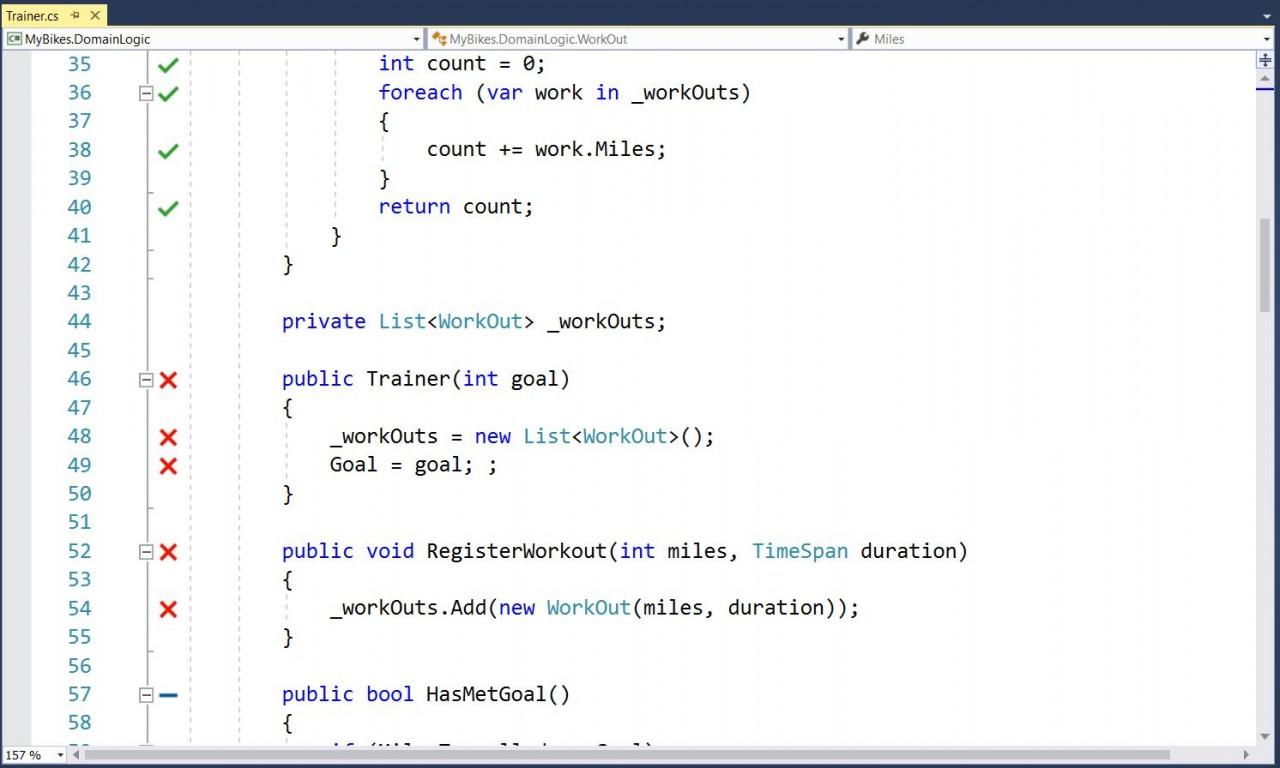
Task: Click the namespace icon beside MyBikes.DomainLogic
Action: [13, 38]
